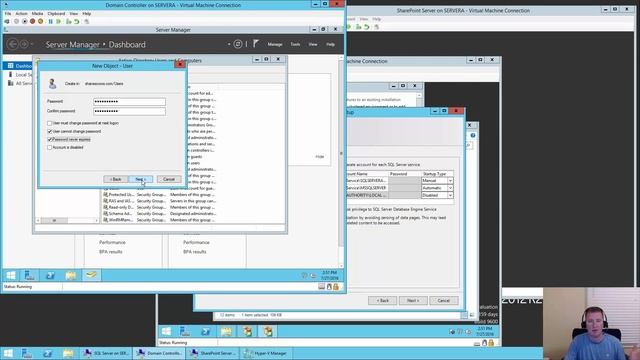The height and width of the screenshot is (360, 640).
Task: Click the orange Save state icon in Domain Controller toolbar
Action: click(40, 21)
